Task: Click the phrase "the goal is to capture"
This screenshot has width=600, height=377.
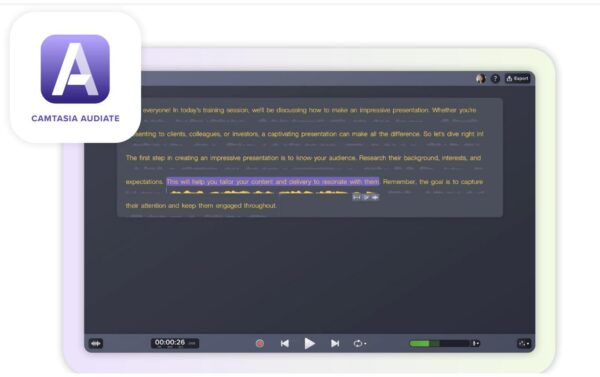Action: tap(451, 182)
